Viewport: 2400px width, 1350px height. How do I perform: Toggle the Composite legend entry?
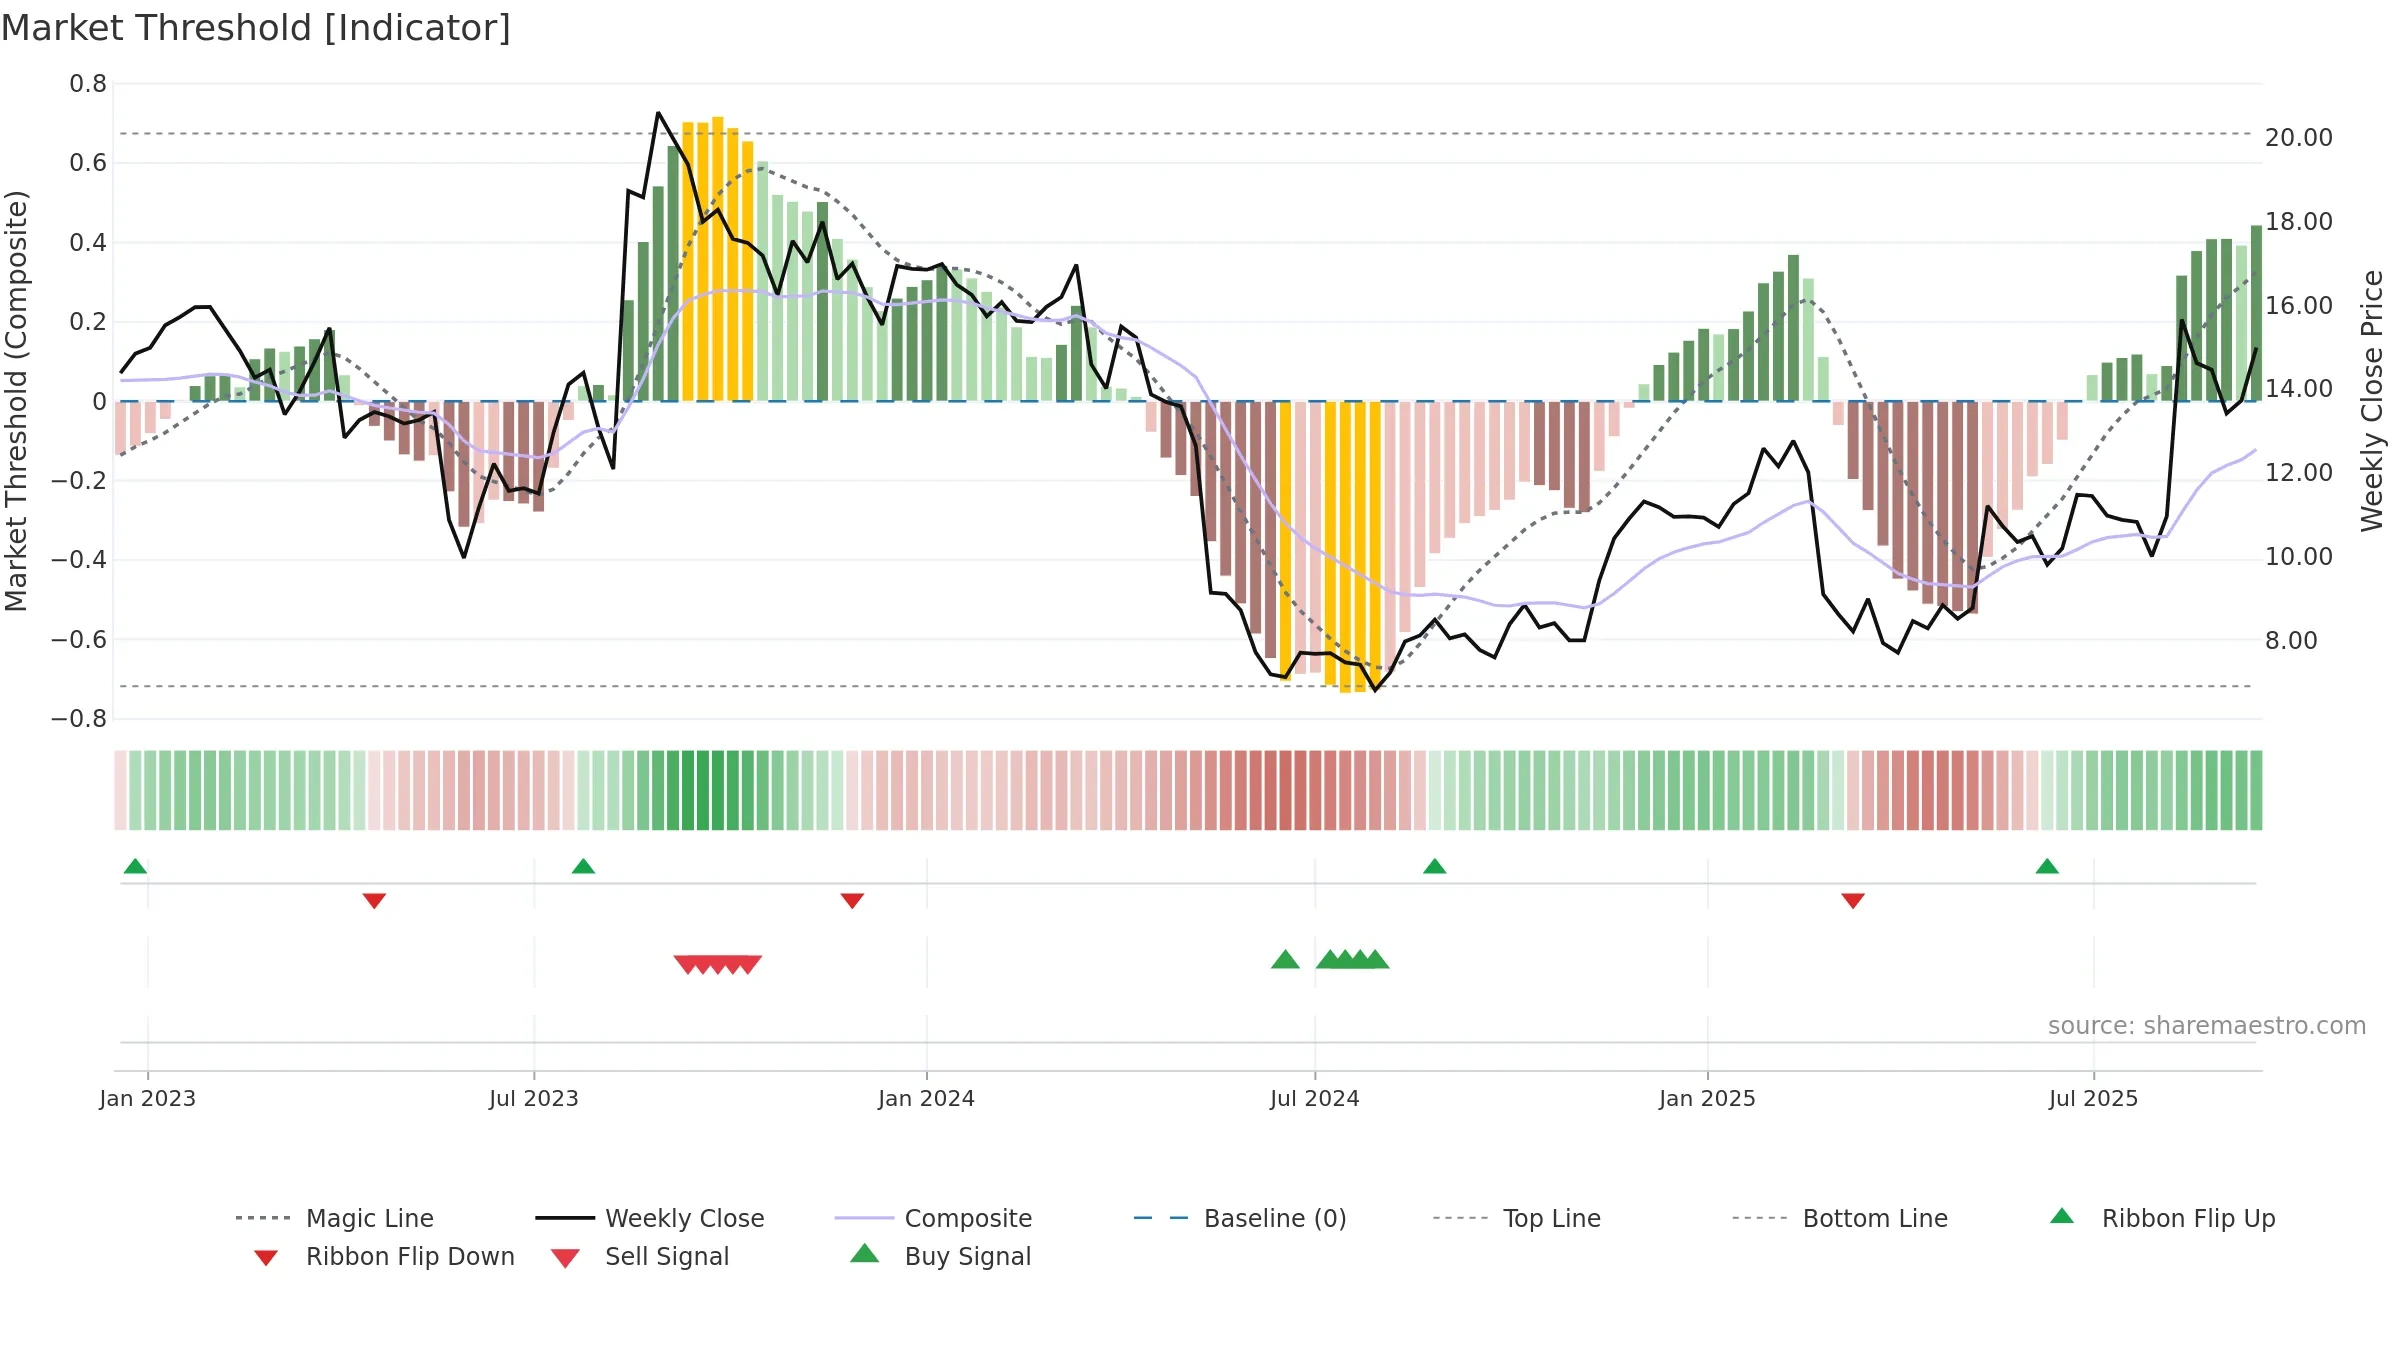[x=933, y=1218]
